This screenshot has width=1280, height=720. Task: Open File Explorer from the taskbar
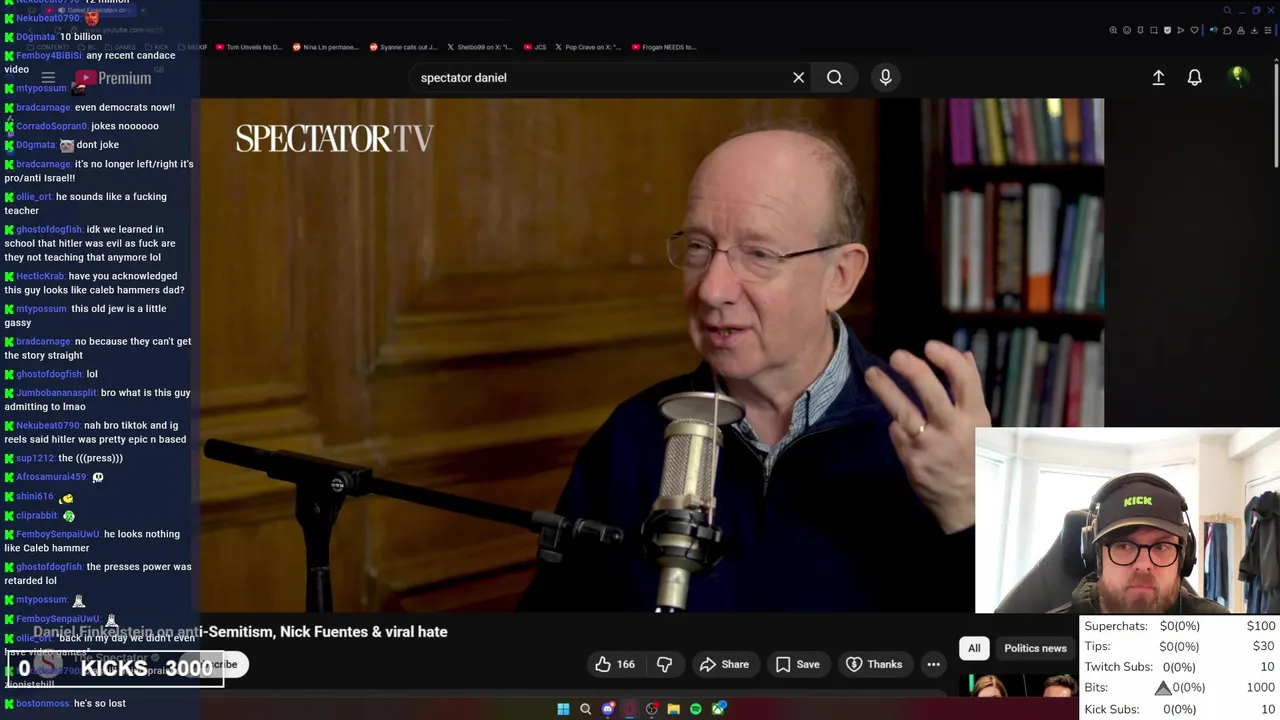coord(673,709)
